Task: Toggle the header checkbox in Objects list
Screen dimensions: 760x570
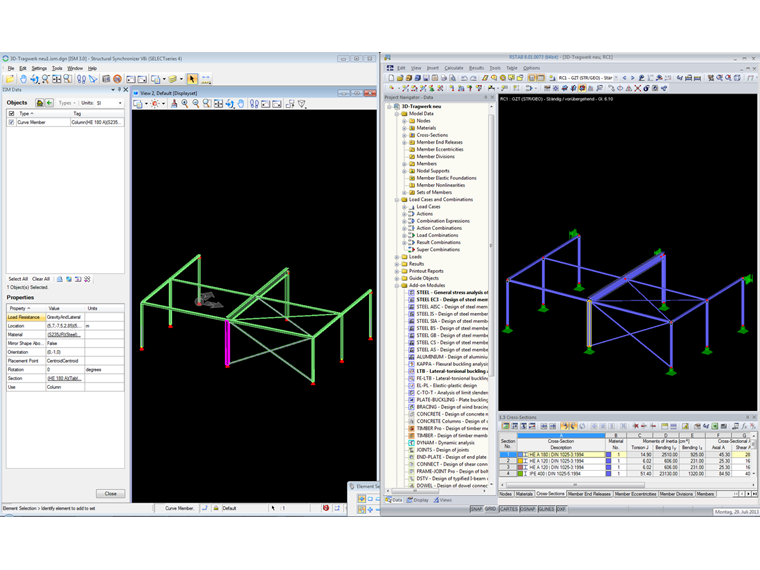Action: pyautogui.click(x=12, y=113)
